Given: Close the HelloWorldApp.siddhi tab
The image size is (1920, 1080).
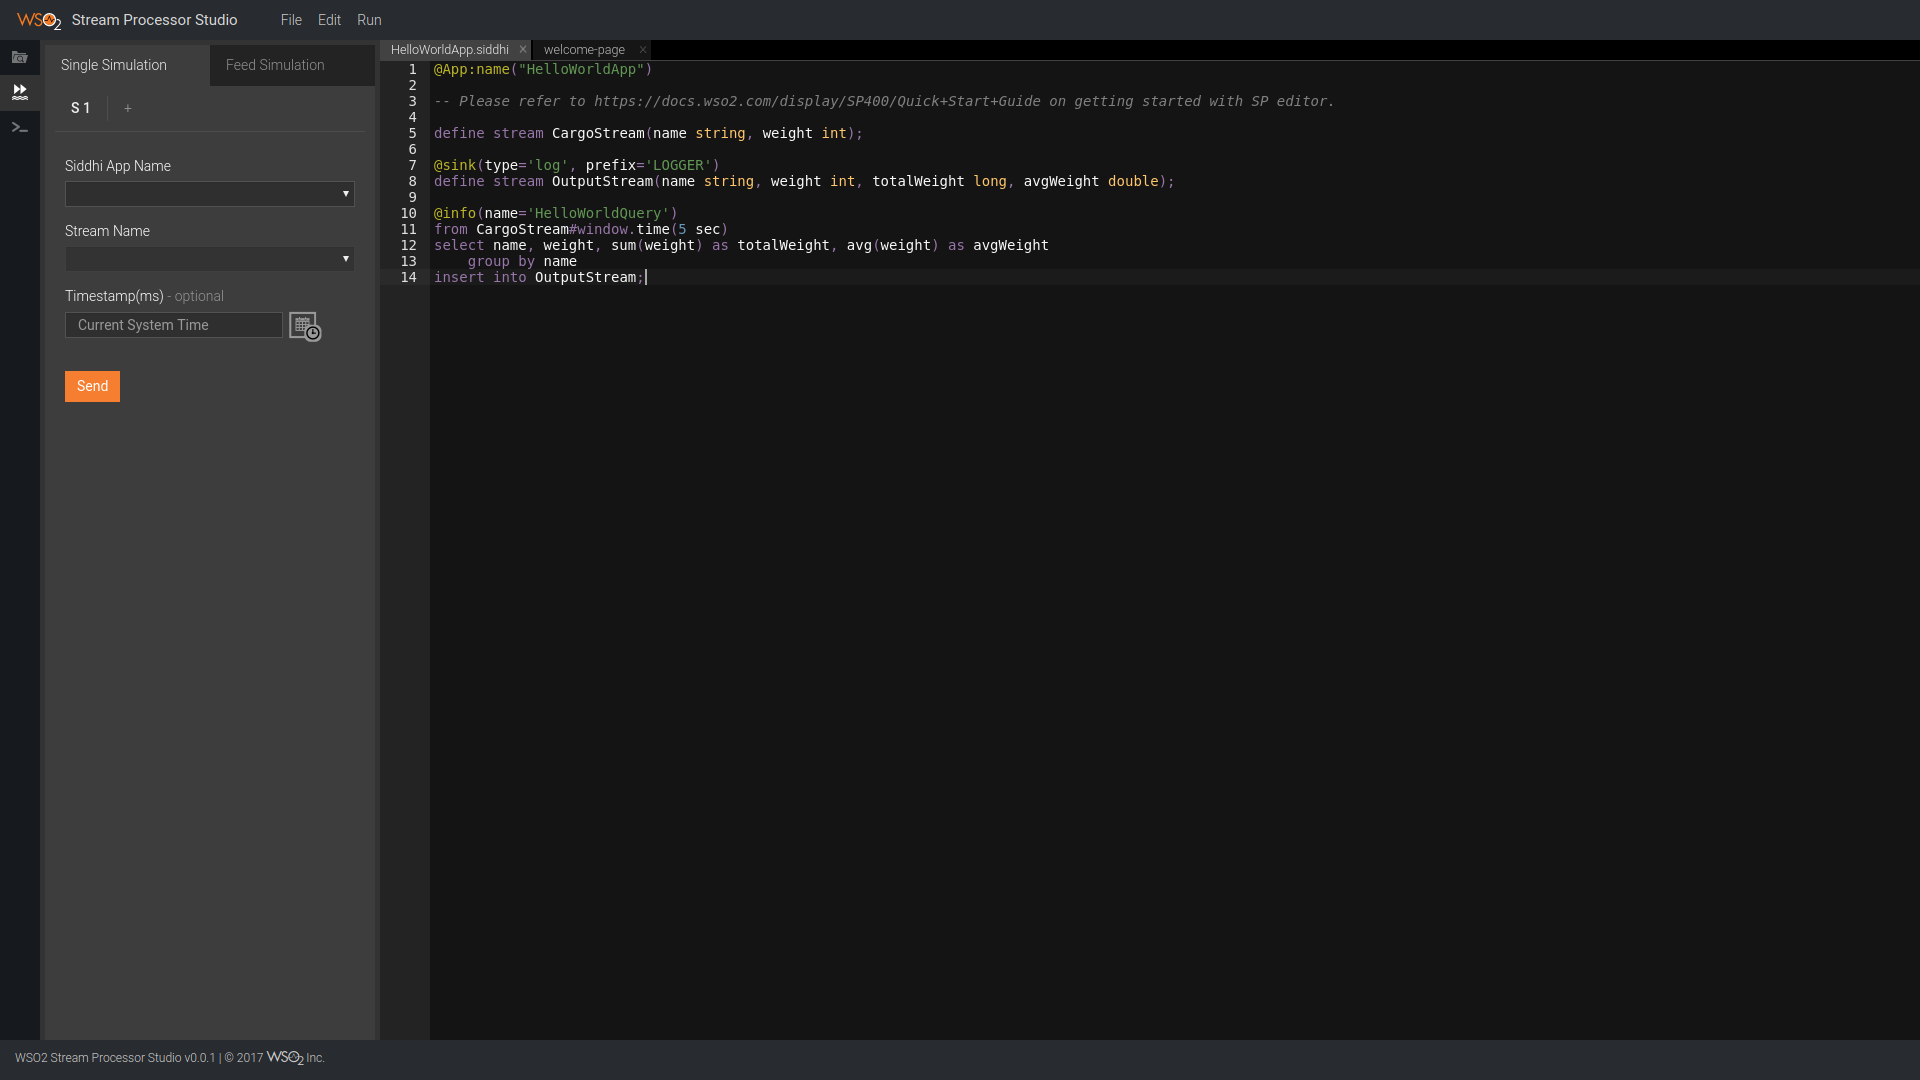Looking at the screenshot, I should tap(522, 49).
